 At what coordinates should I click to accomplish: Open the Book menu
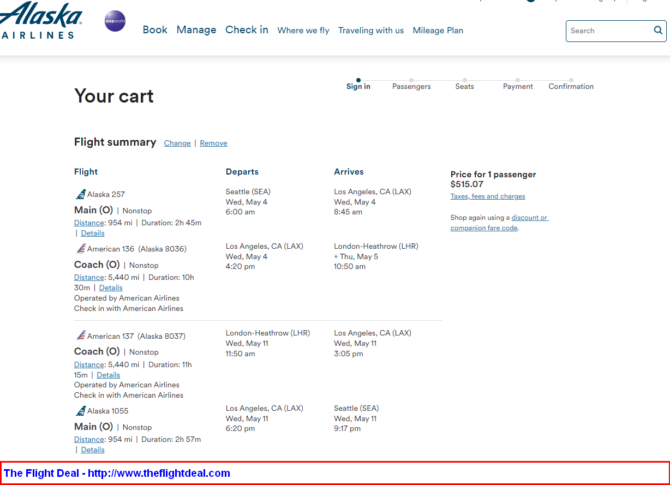pos(155,30)
